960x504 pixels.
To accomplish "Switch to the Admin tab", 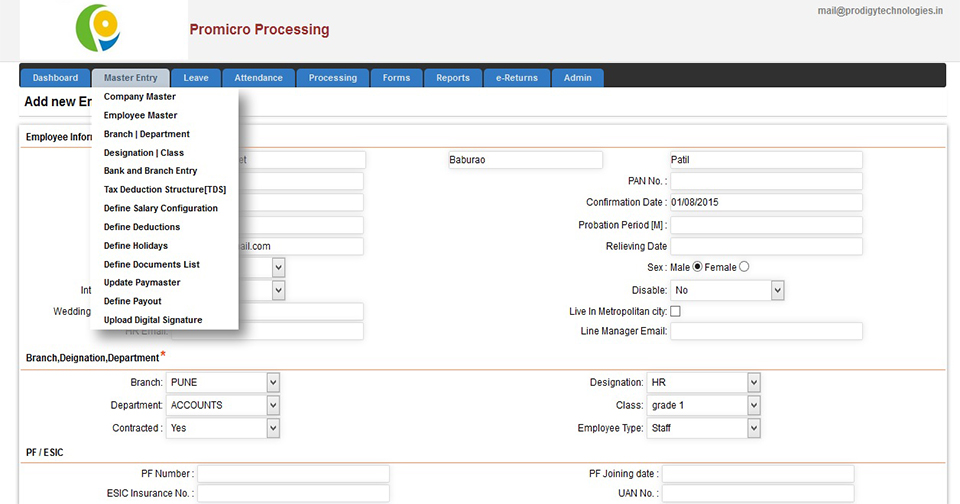I will 577,78.
